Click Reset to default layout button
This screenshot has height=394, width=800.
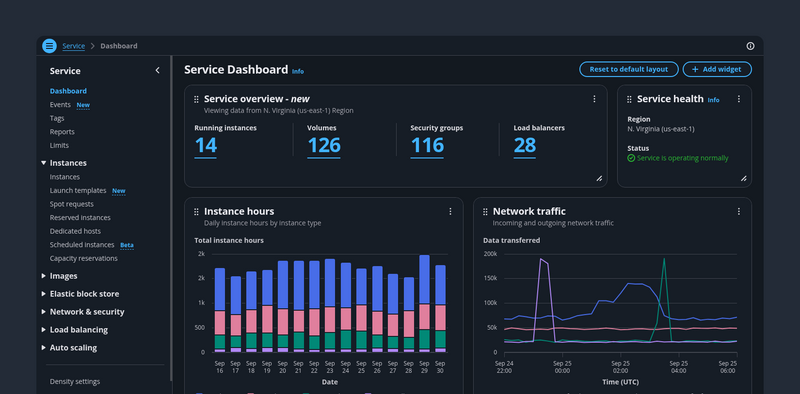[x=629, y=69]
